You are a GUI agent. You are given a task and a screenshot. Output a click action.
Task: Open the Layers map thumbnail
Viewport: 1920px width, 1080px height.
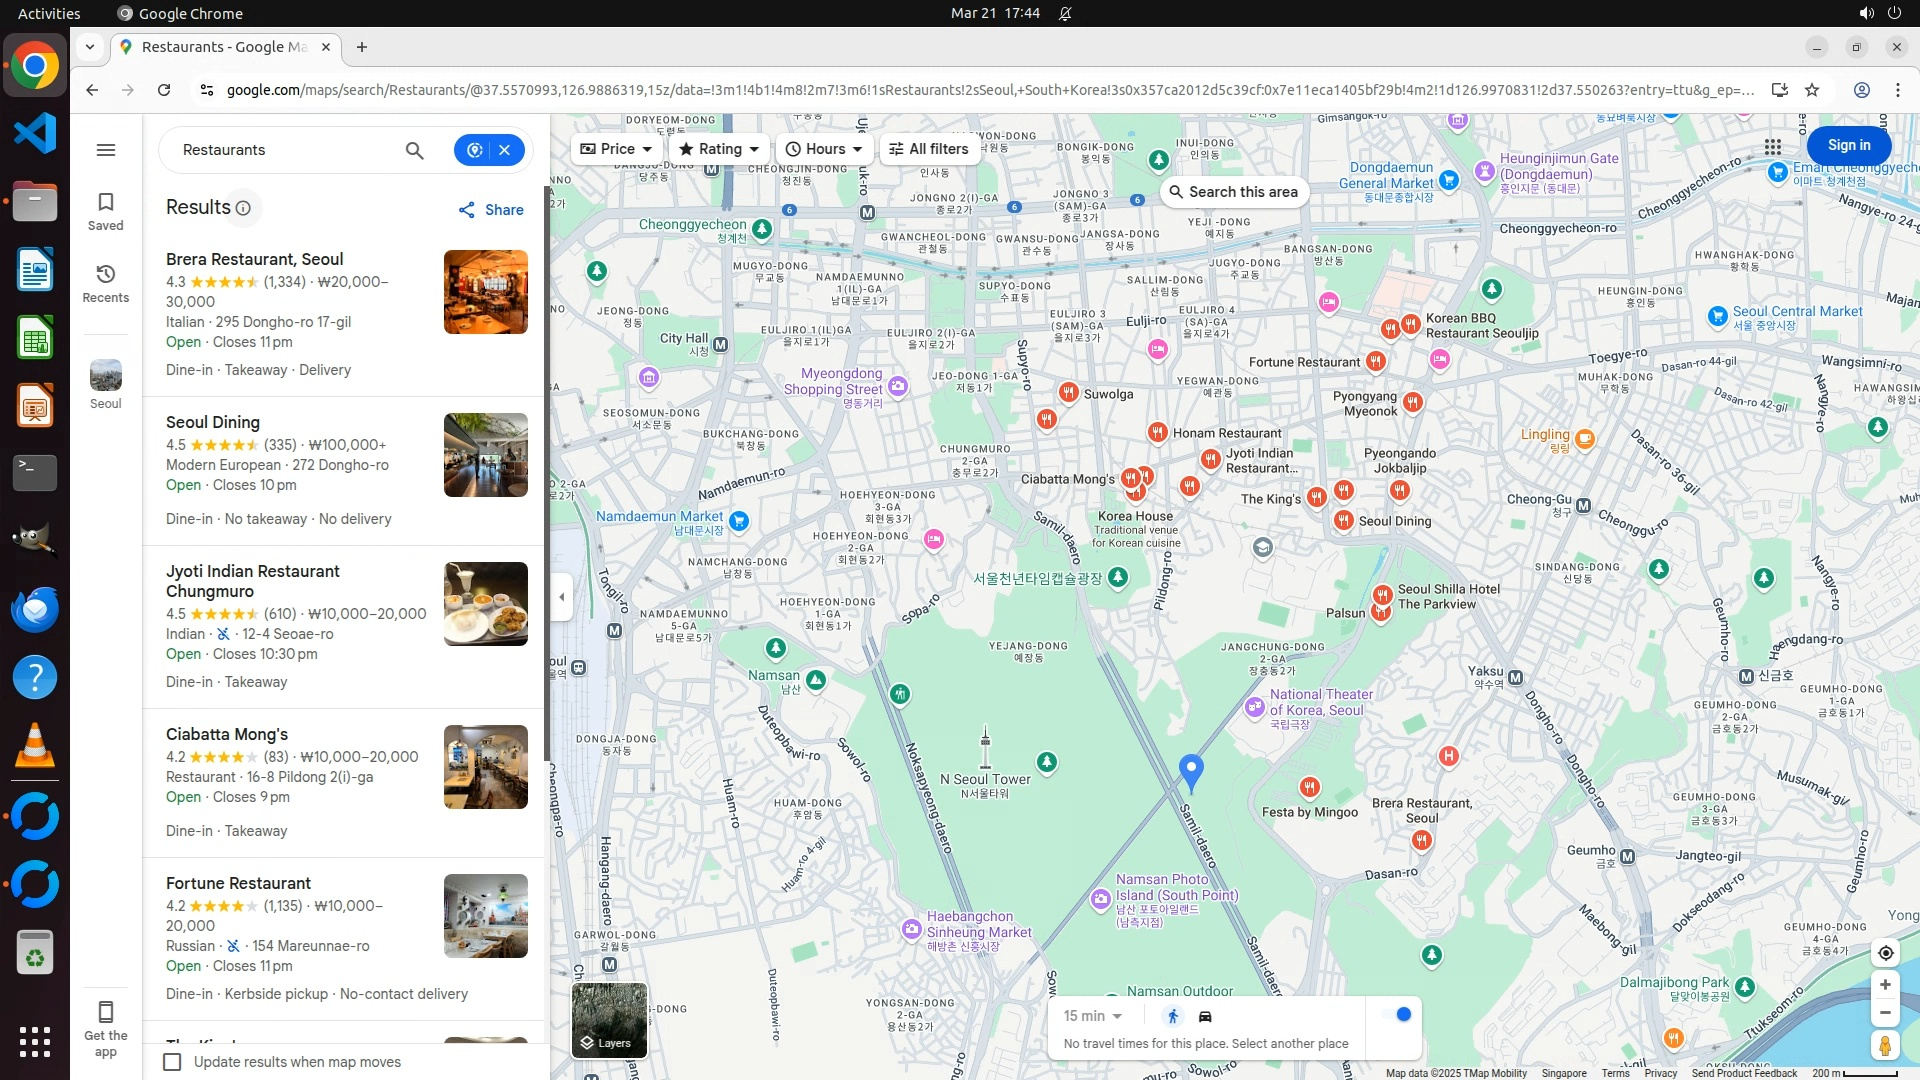pyautogui.click(x=609, y=1019)
